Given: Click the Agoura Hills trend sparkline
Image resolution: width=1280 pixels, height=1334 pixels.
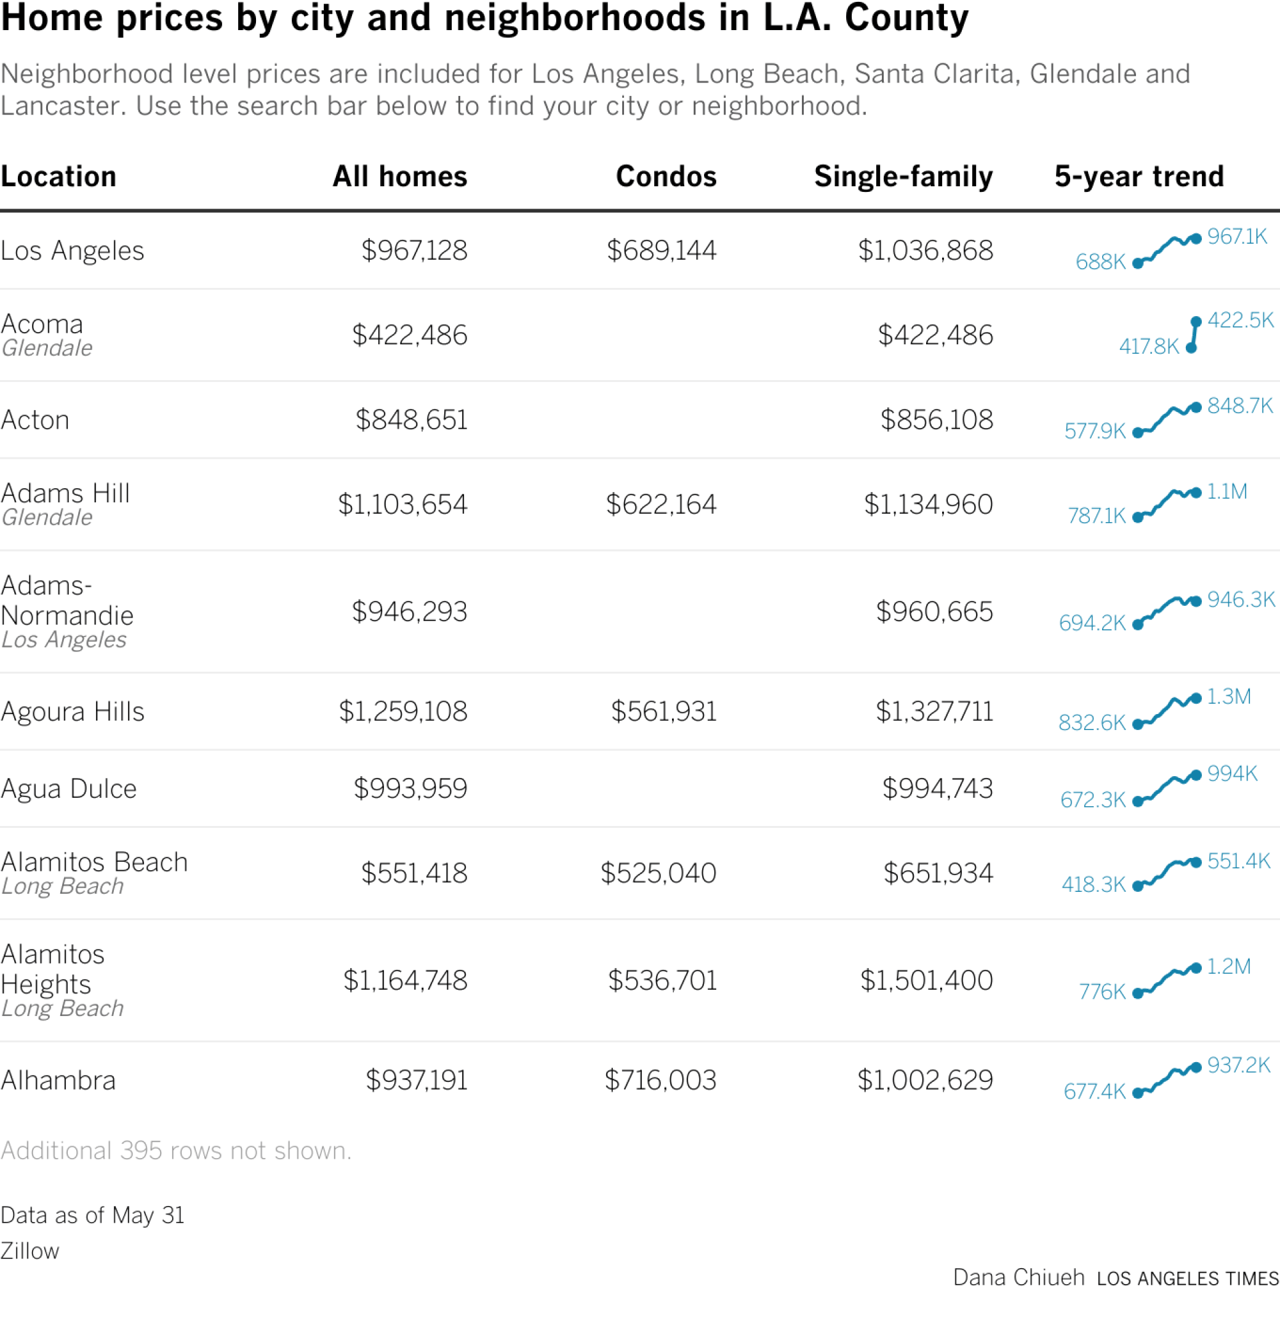Looking at the screenshot, I should click(1167, 710).
